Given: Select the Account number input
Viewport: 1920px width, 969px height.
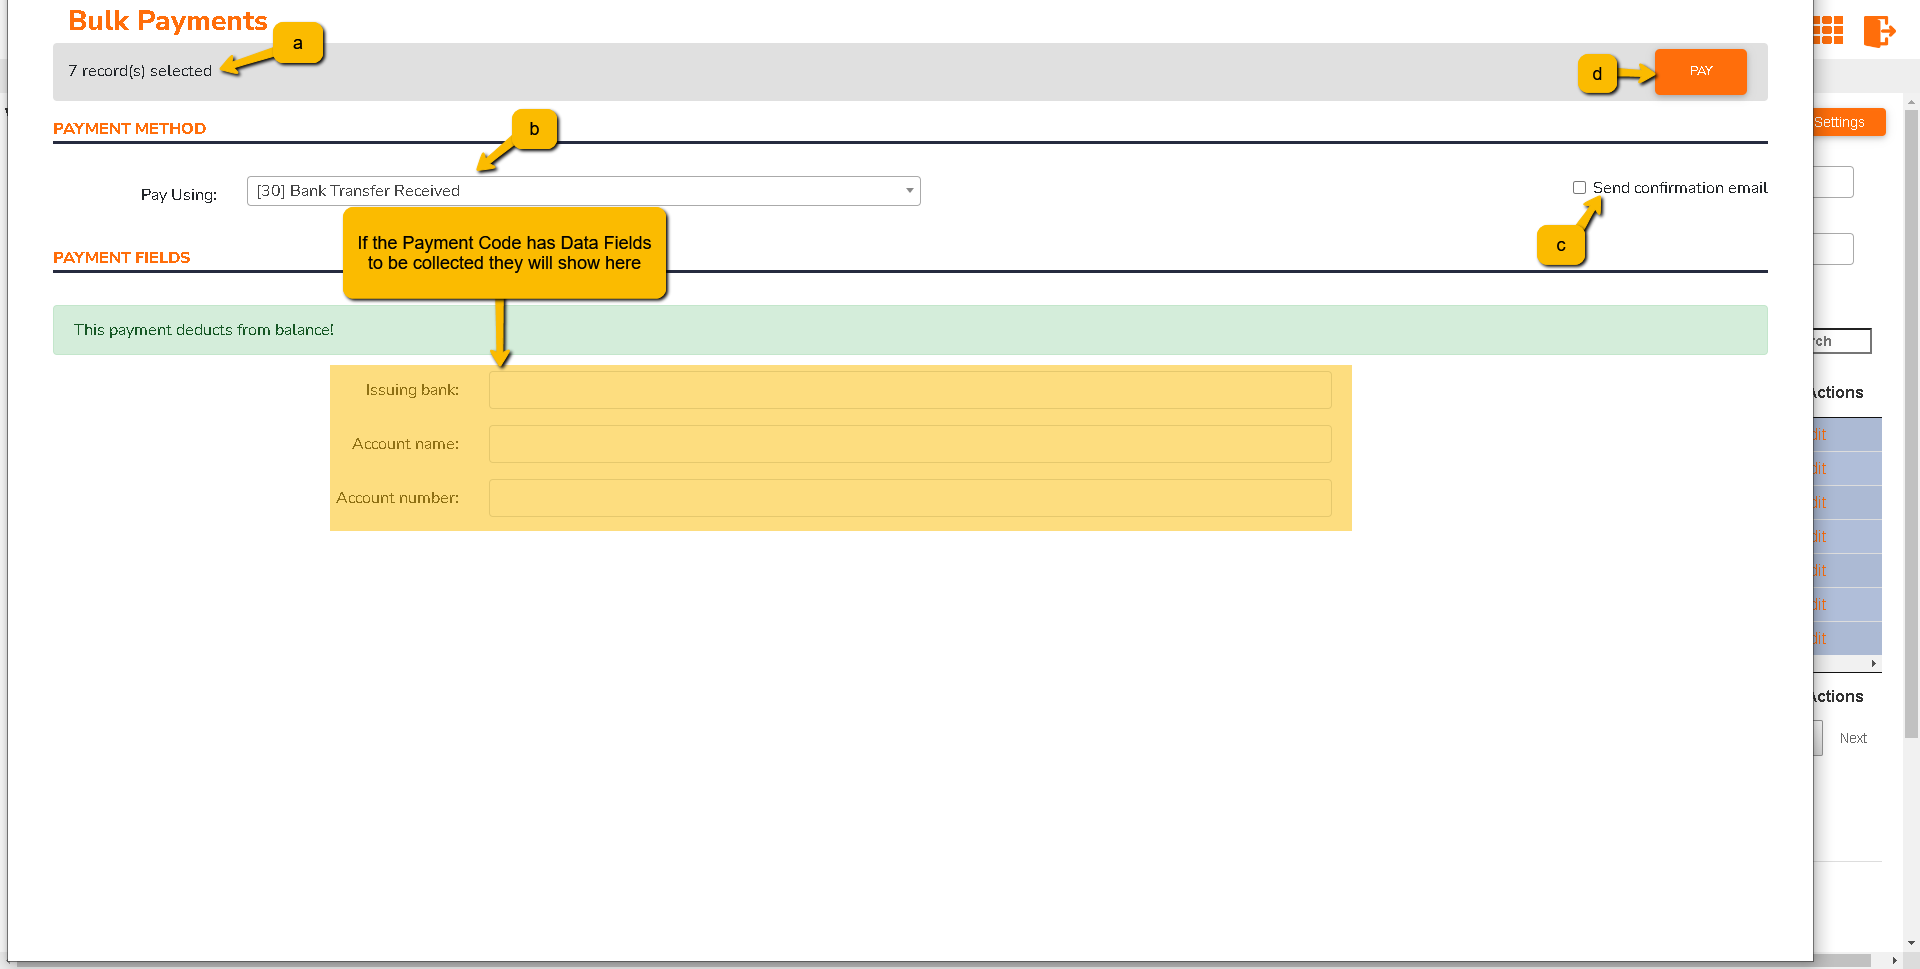Looking at the screenshot, I should click(x=909, y=498).
